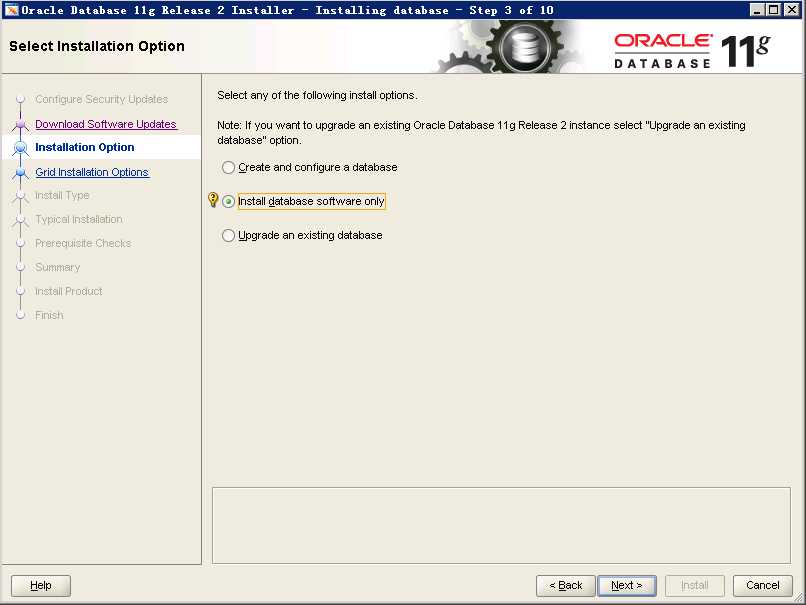Viewport: 806px width, 605px height.
Task: Click the Typical Installation step label
Action: 79,219
